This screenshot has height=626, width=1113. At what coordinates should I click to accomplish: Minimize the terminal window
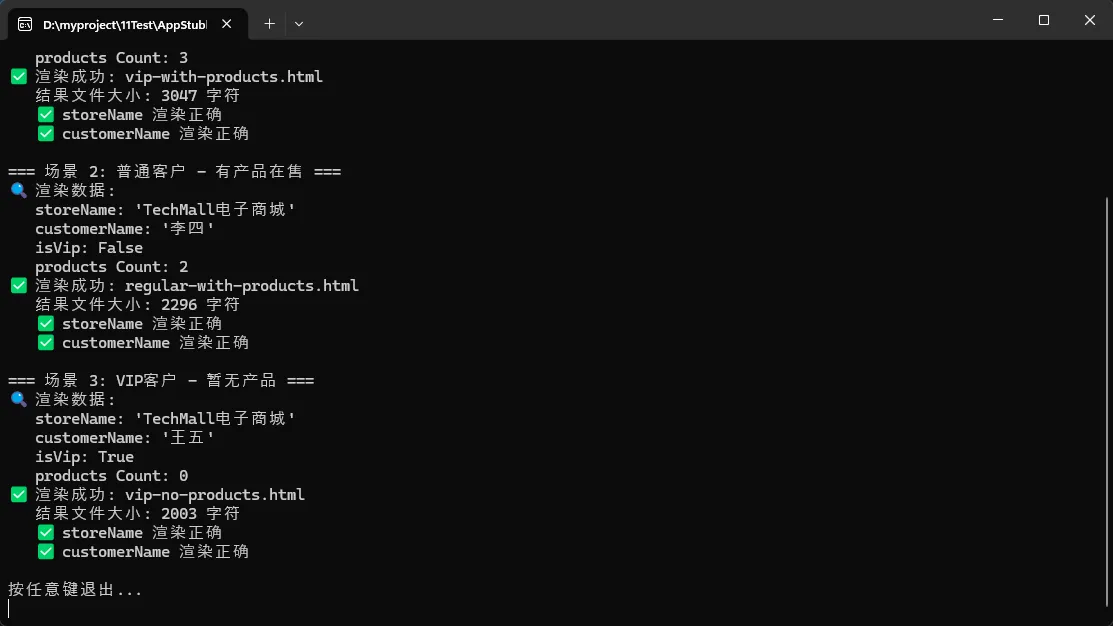pyautogui.click(x=998, y=20)
